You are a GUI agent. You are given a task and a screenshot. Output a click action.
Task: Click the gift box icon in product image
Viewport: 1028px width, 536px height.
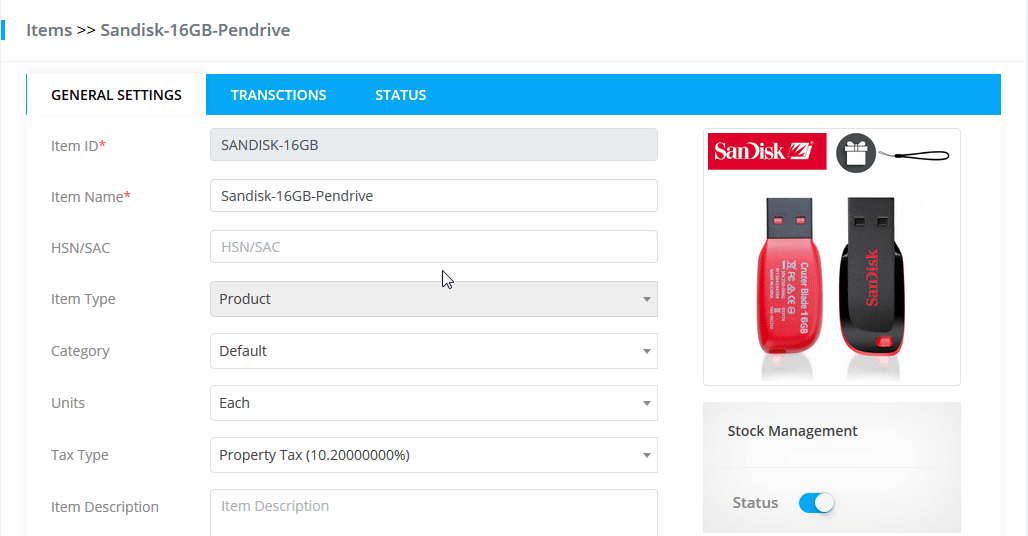tap(855, 153)
